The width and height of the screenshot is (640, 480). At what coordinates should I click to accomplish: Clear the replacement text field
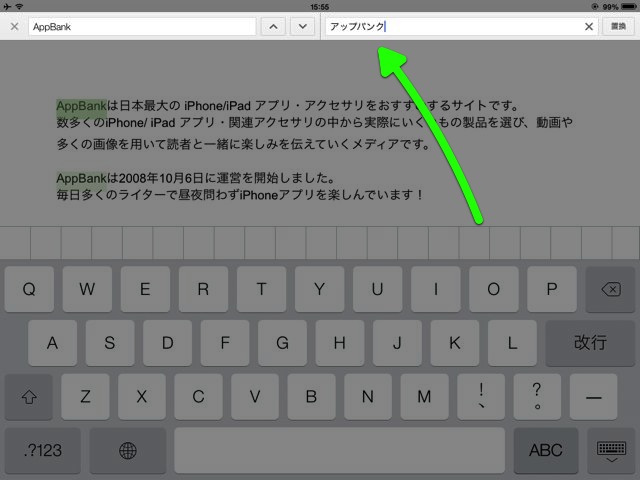[589, 27]
